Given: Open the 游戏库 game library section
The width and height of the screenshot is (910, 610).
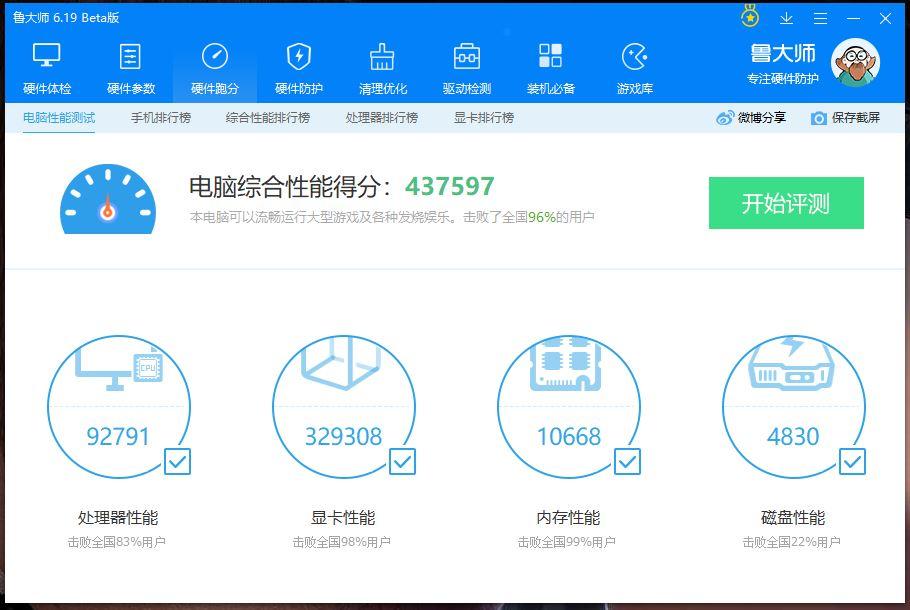Looking at the screenshot, I should 634,68.
